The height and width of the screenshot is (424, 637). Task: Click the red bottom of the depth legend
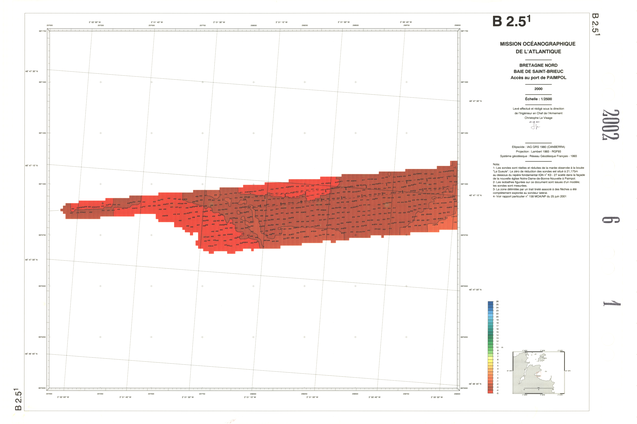[491, 388]
